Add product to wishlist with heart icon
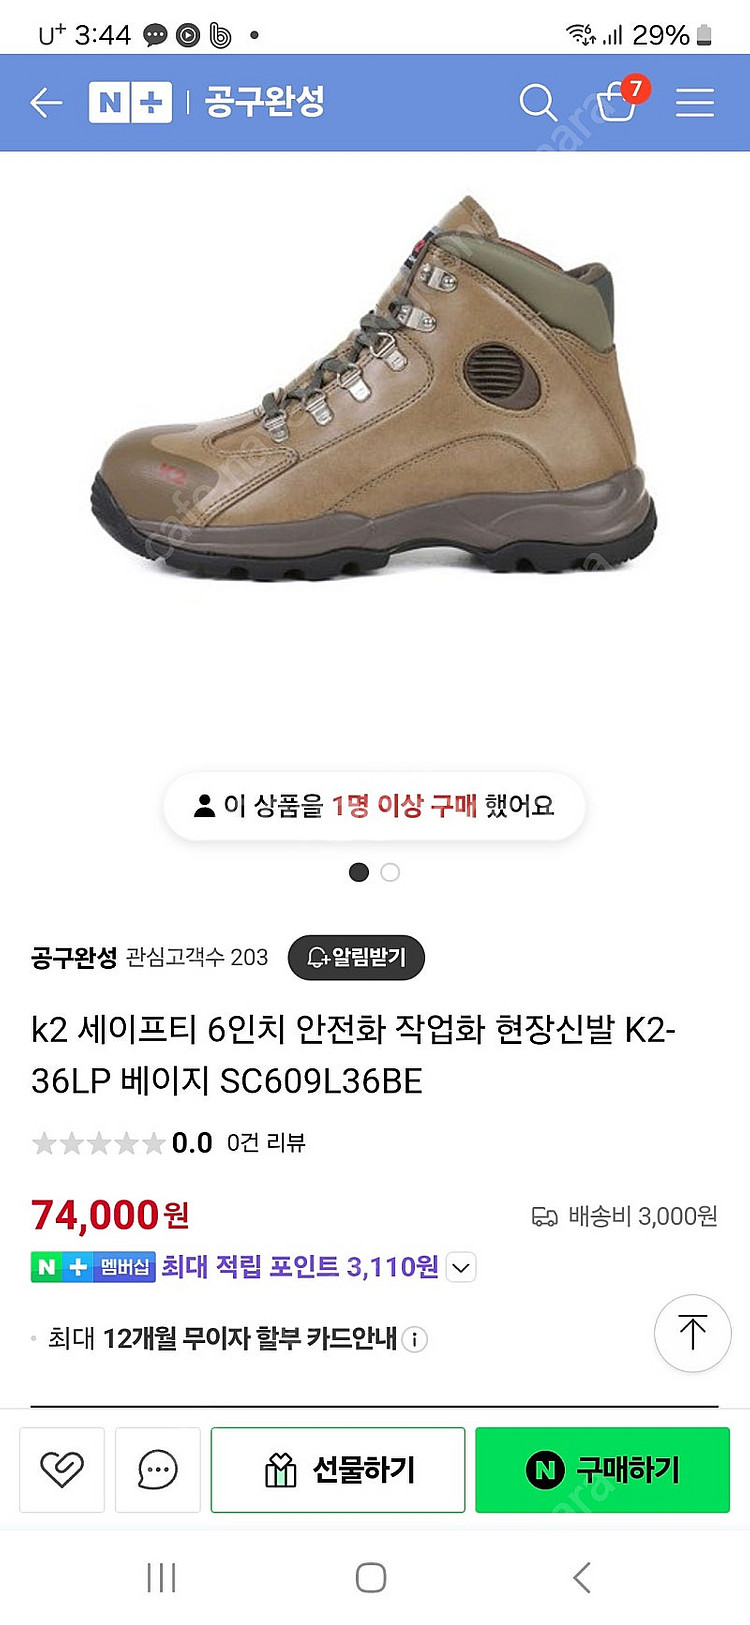This screenshot has width=750, height=1625. click(x=62, y=1469)
